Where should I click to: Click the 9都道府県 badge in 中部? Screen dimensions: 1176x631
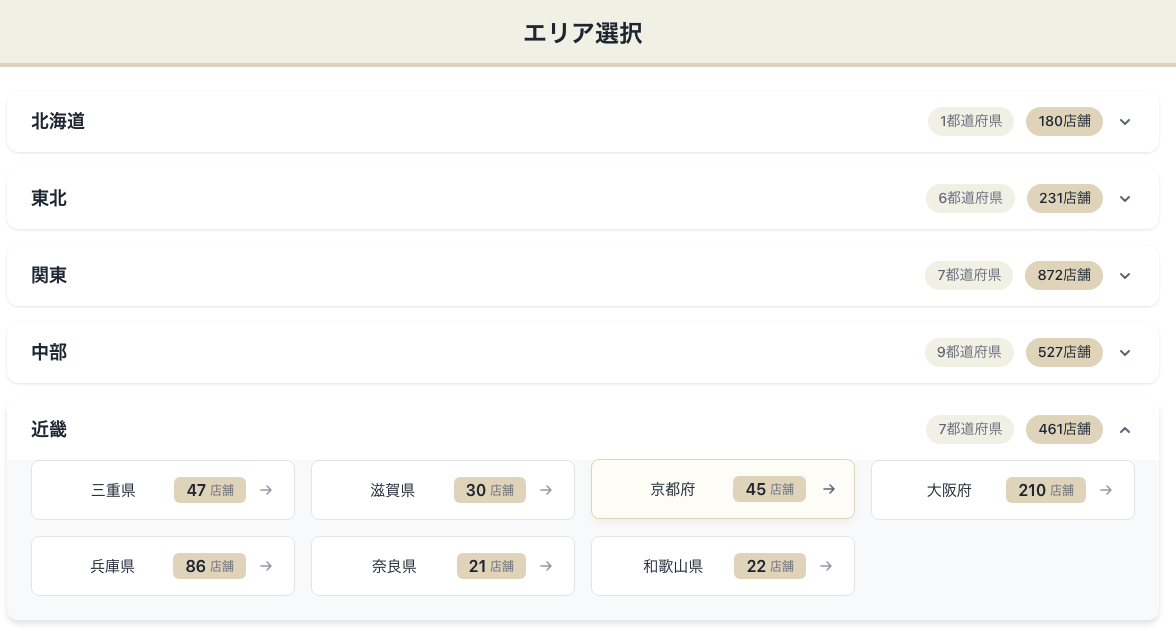[x=969, y=352]
